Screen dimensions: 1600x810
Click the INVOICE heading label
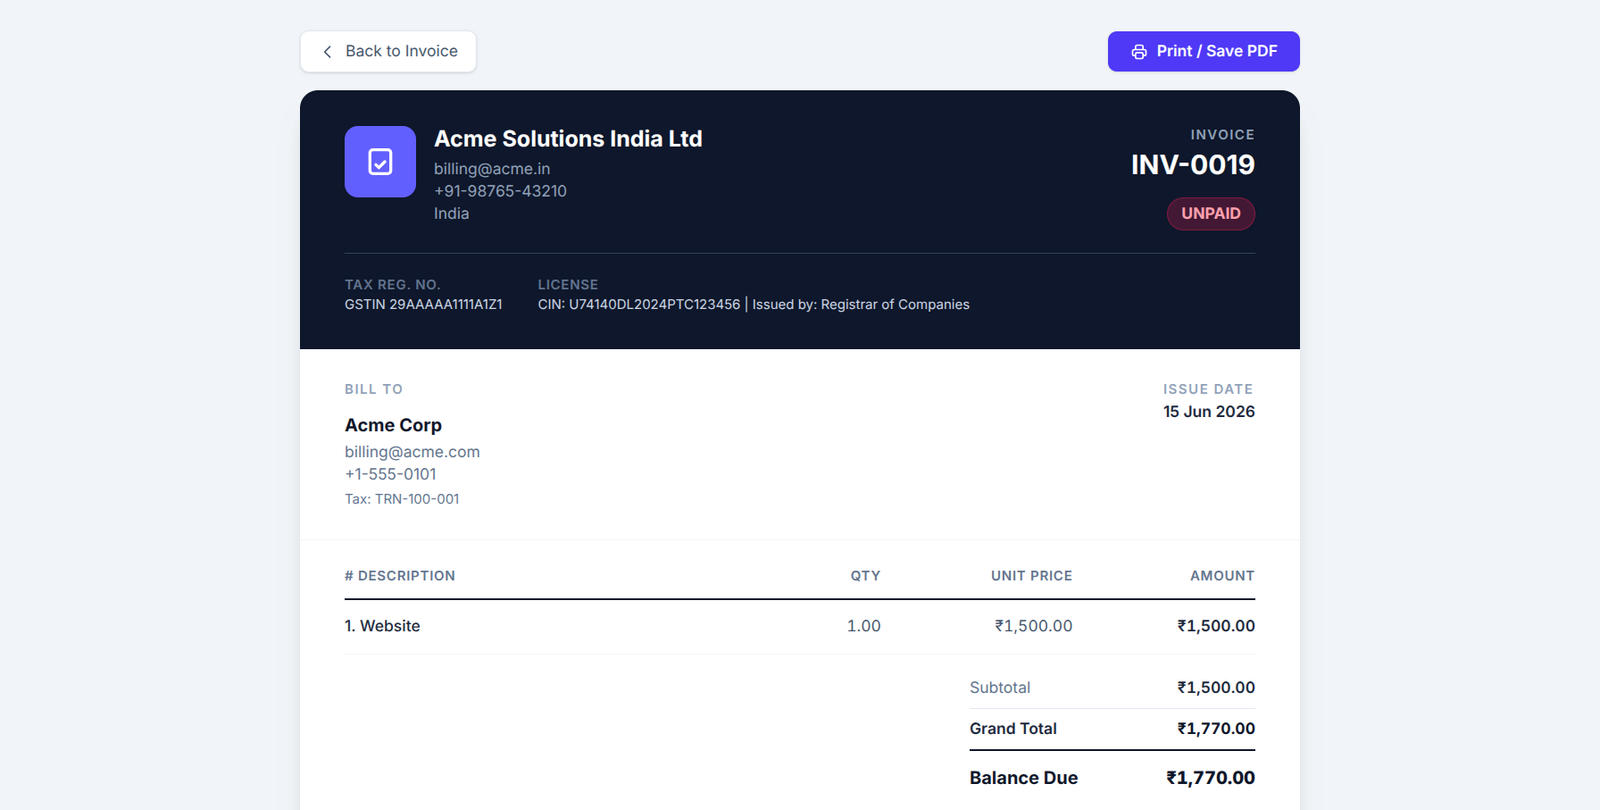pos(1222,135)
